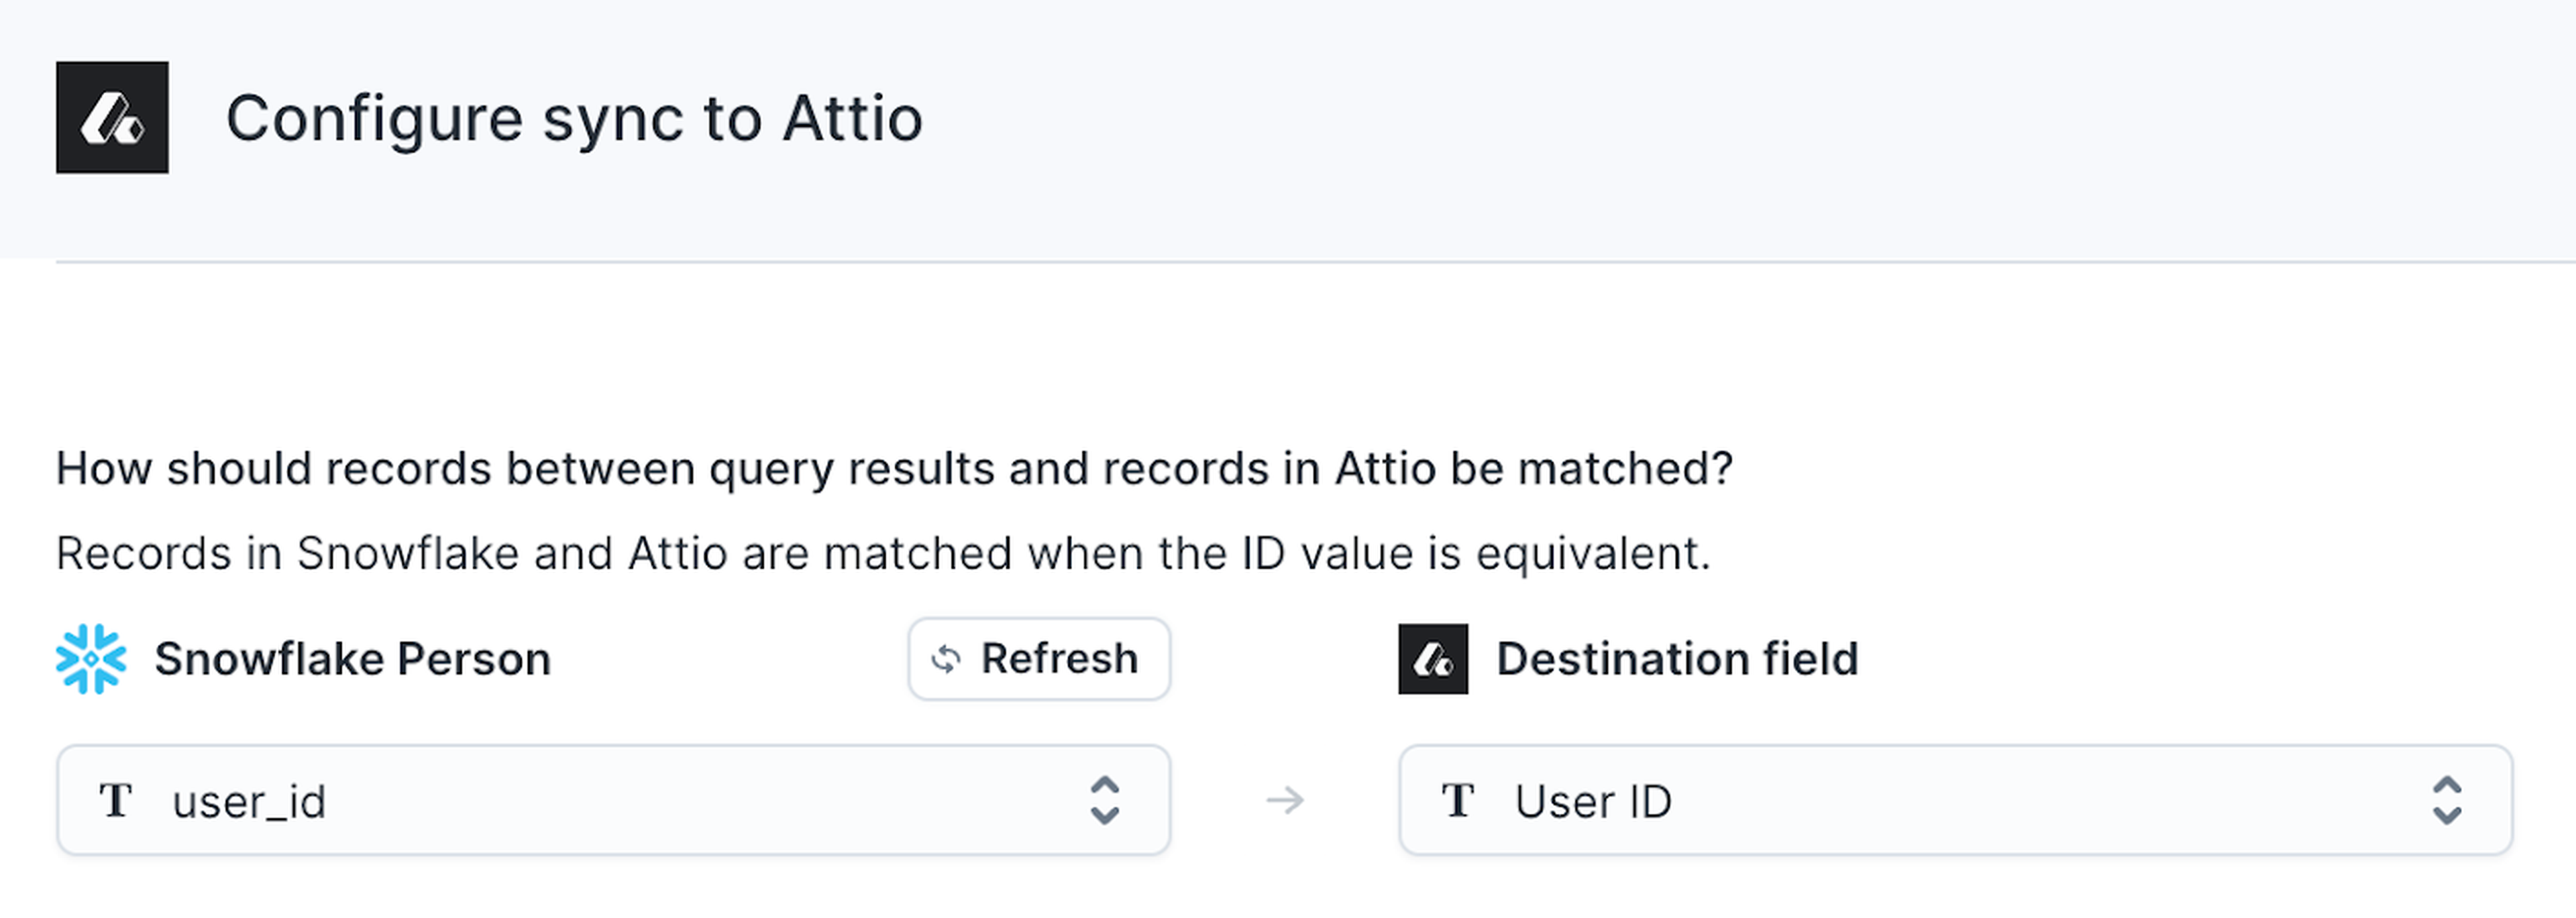Image resolution: width=2576 pixels, height=918 pixels.
Task: Click the record matching question heading
Action: [x=894, y=468]
